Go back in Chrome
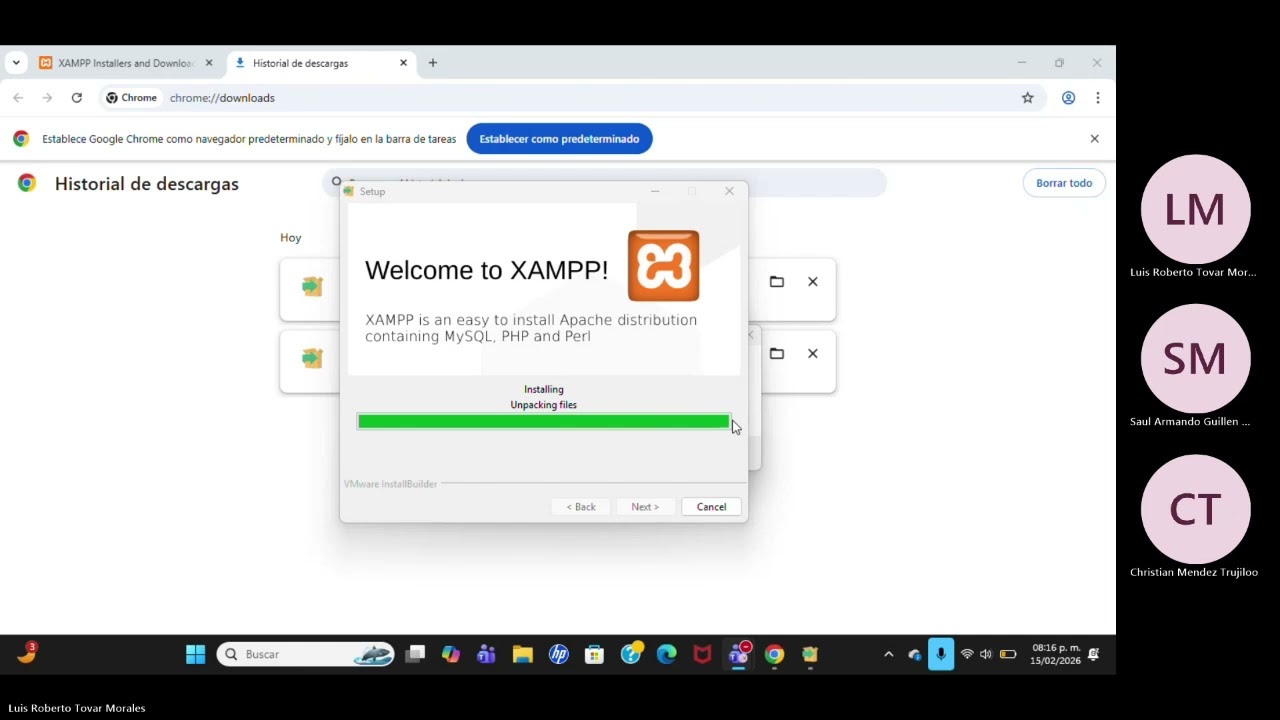 (x=18, y=98)
